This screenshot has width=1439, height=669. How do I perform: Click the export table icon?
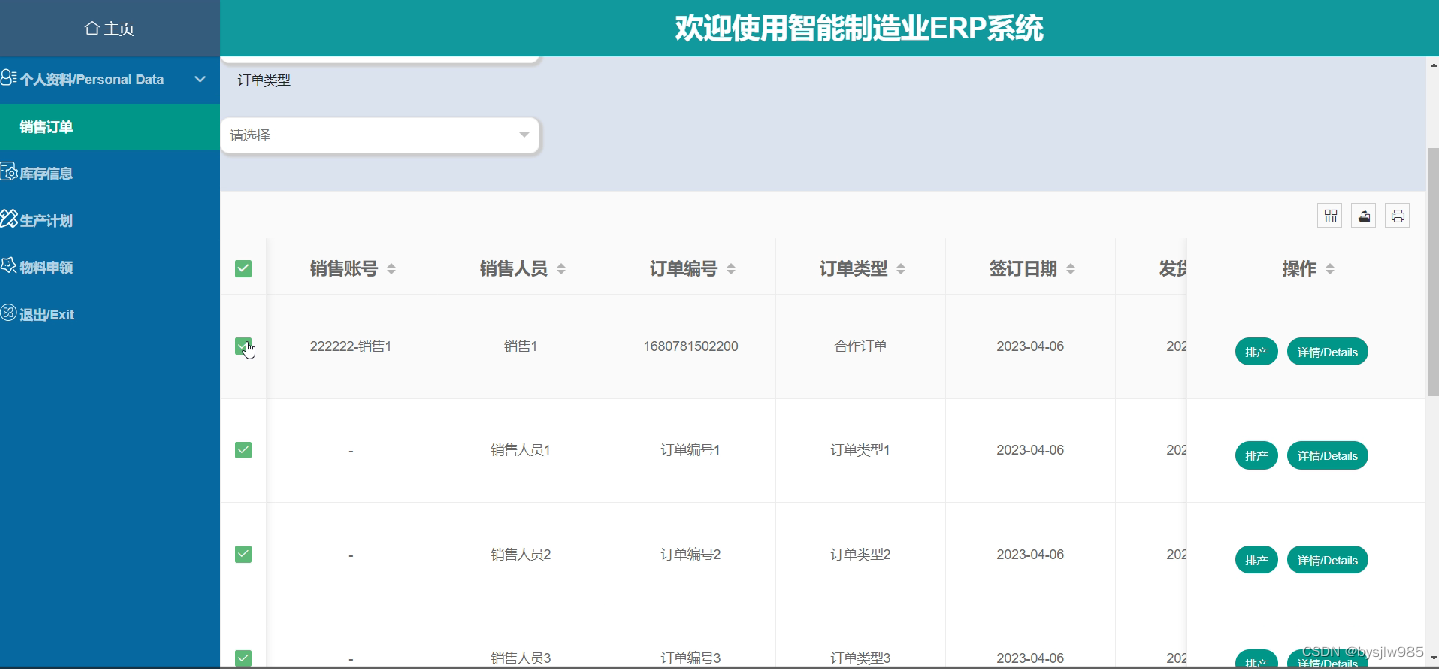(1364, 215)
